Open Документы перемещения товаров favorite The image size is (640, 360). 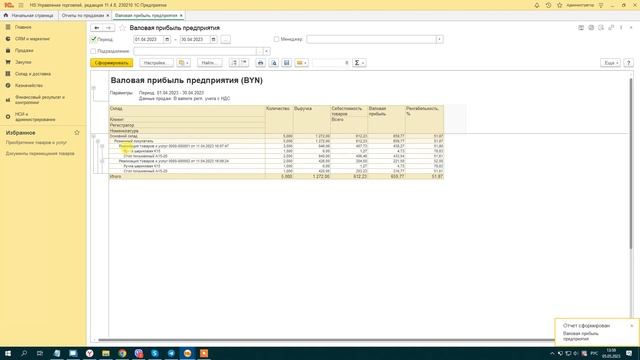[40, 153]
